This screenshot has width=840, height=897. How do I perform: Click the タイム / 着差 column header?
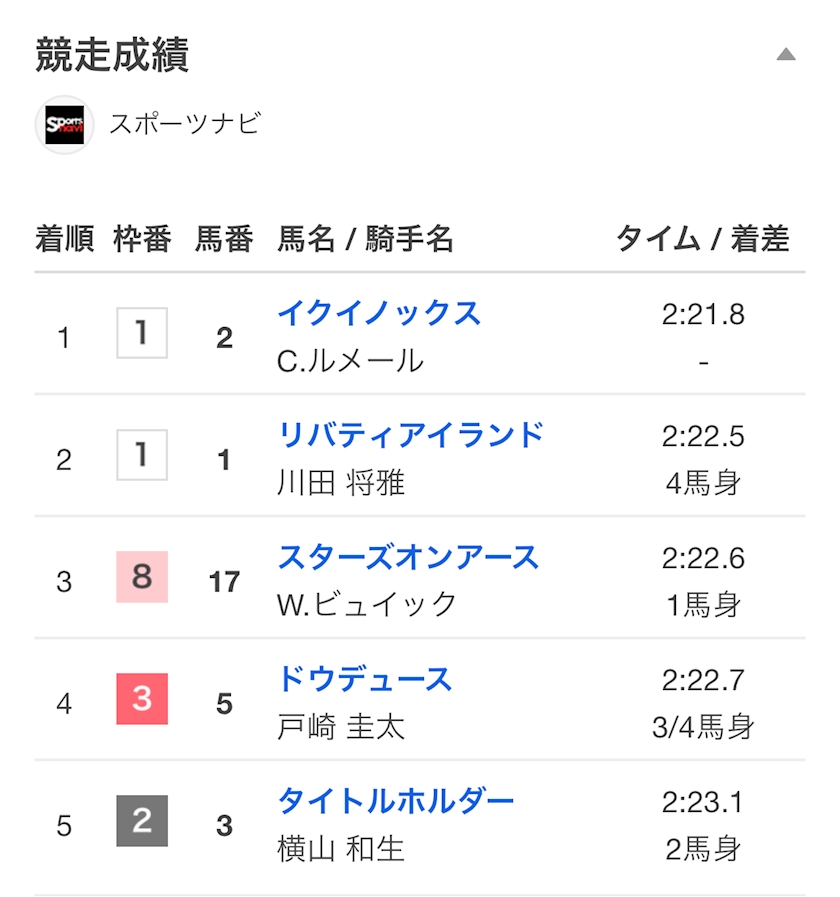pyautogui.click(x=702, y=239)
